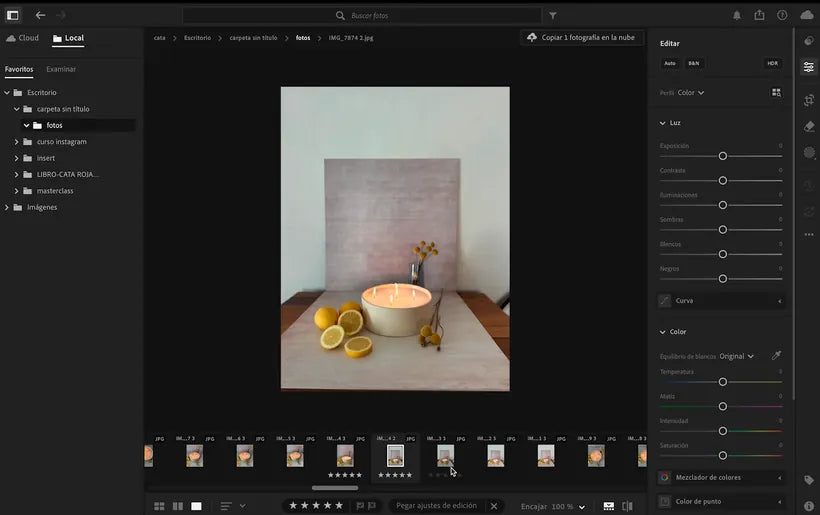Open the Keywords tag panel icon

coord(809,480)
